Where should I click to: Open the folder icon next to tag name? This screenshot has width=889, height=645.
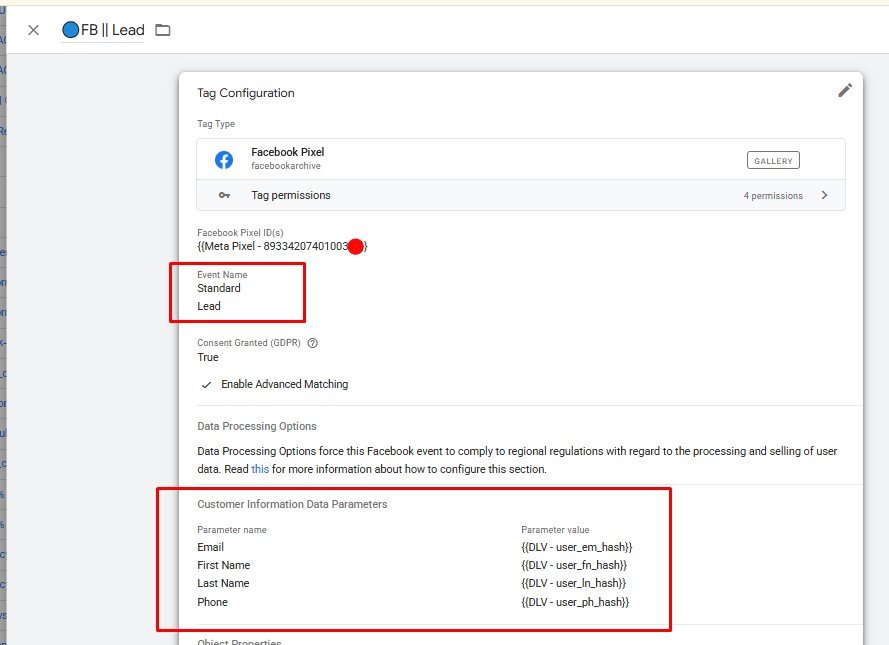[163, 30]
